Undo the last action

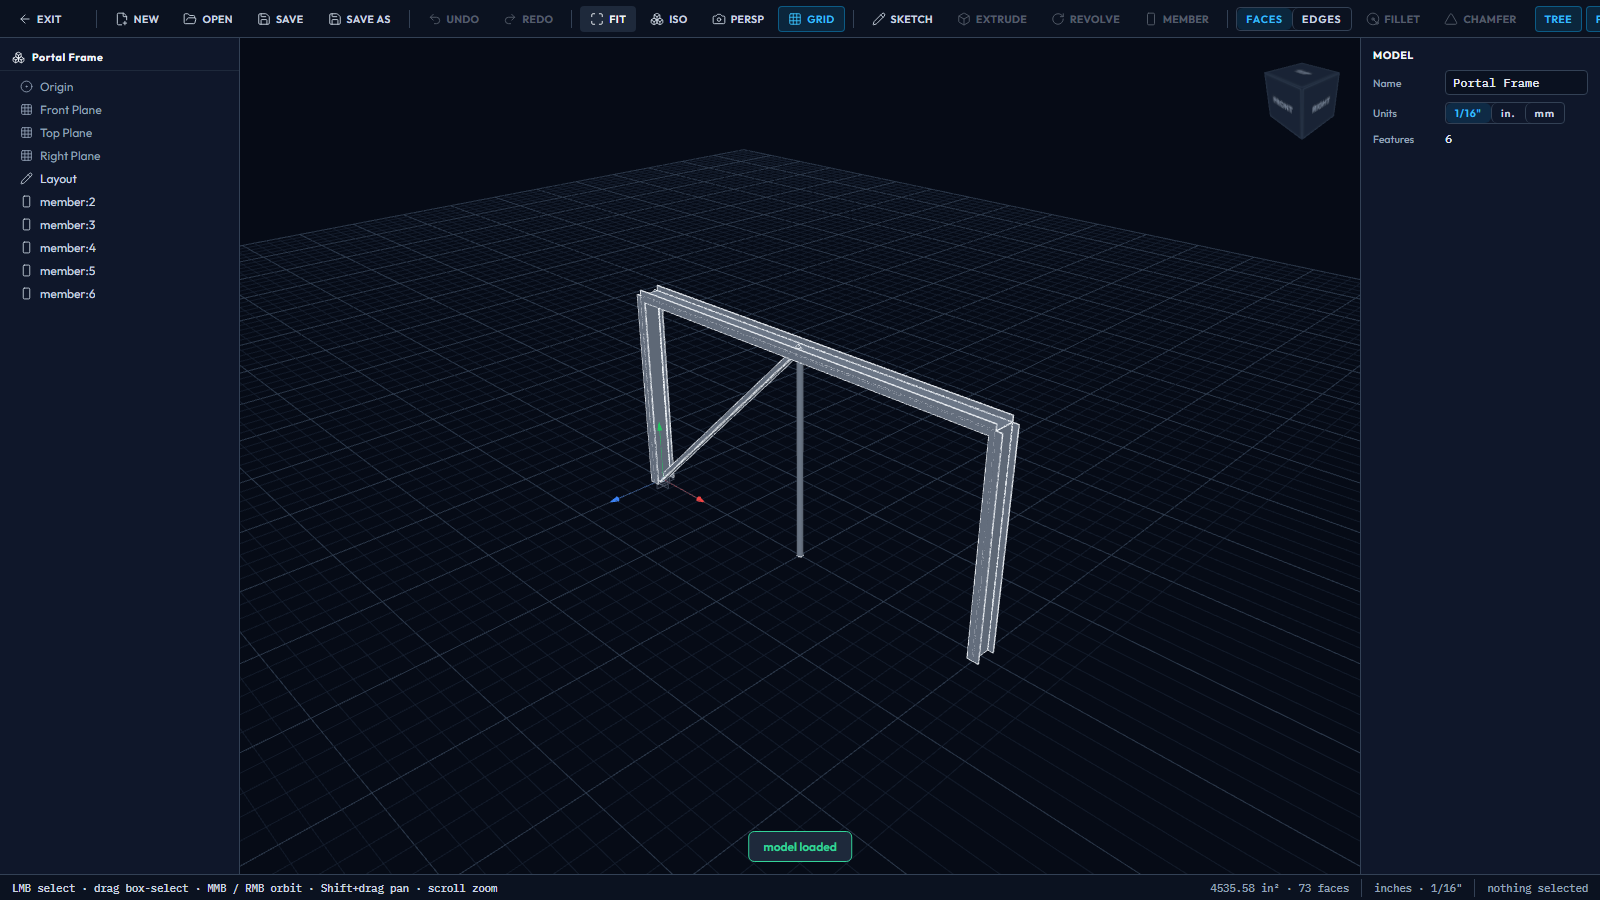point(454,19)
